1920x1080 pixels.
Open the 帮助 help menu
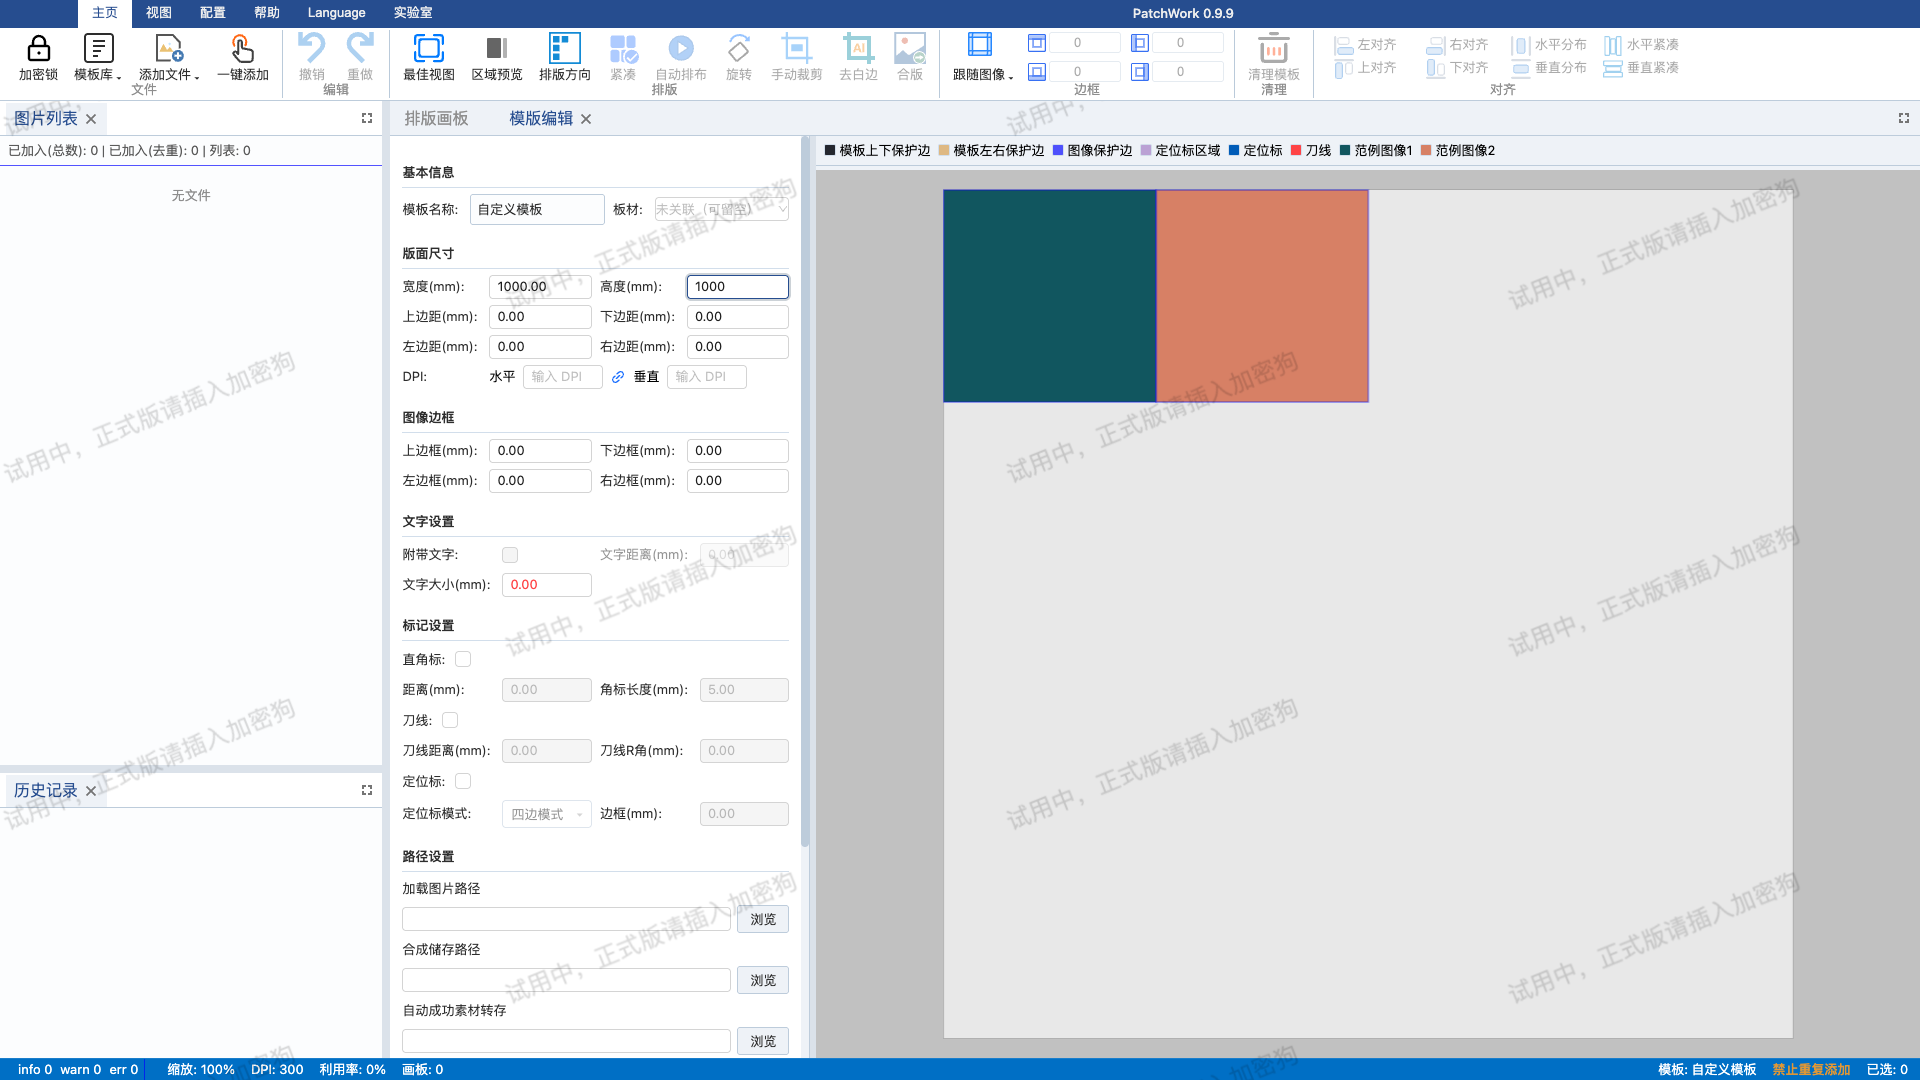[266, 13]
